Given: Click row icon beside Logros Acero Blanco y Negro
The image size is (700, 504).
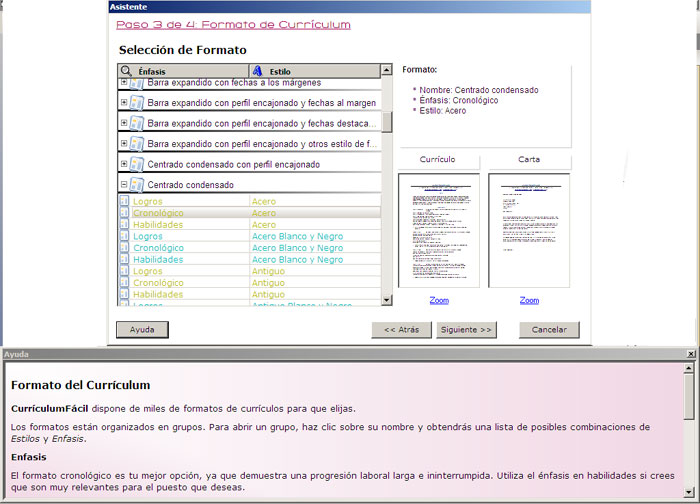Looking at the screenshot, I should [x=124, y=236].
